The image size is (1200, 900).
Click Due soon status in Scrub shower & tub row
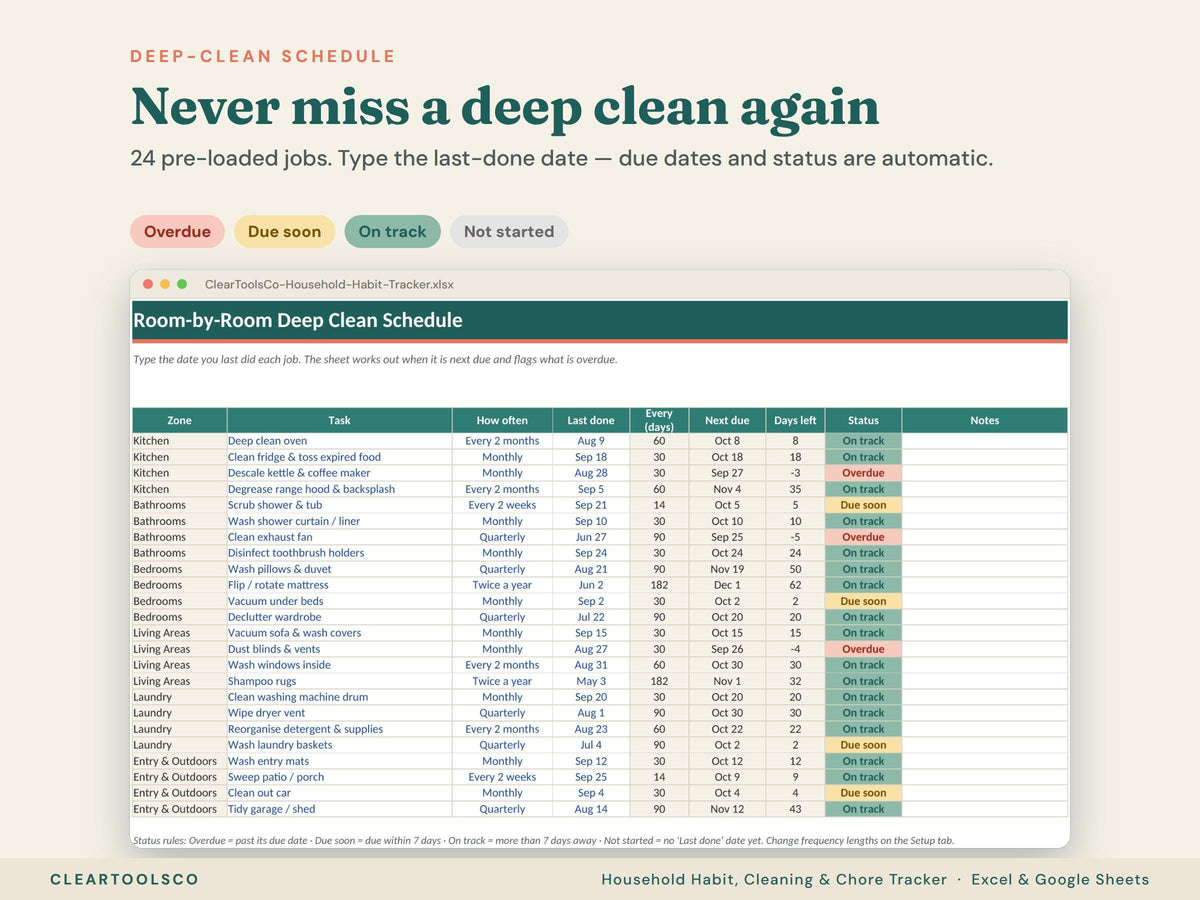(x=863, y=505)
